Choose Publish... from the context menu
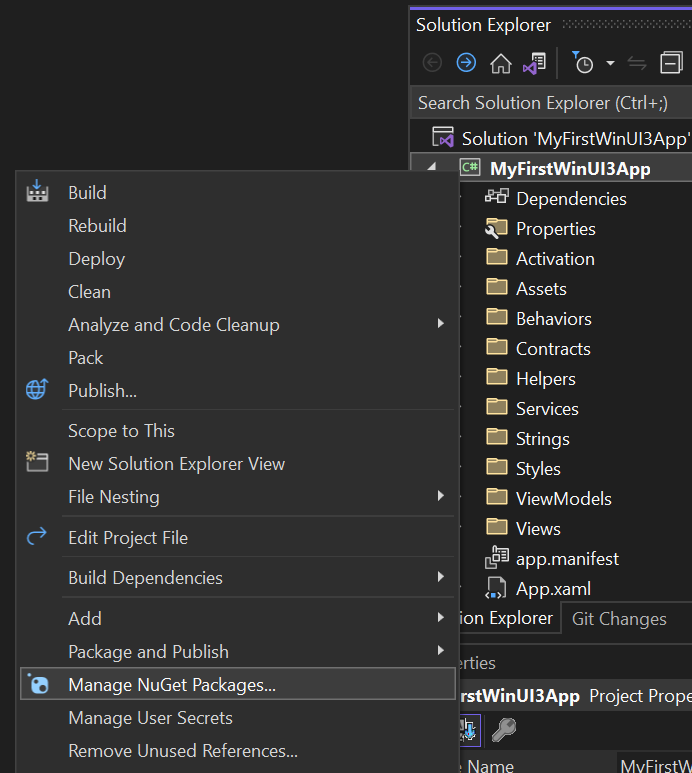The image size is (692, 773). pos(103,391)
